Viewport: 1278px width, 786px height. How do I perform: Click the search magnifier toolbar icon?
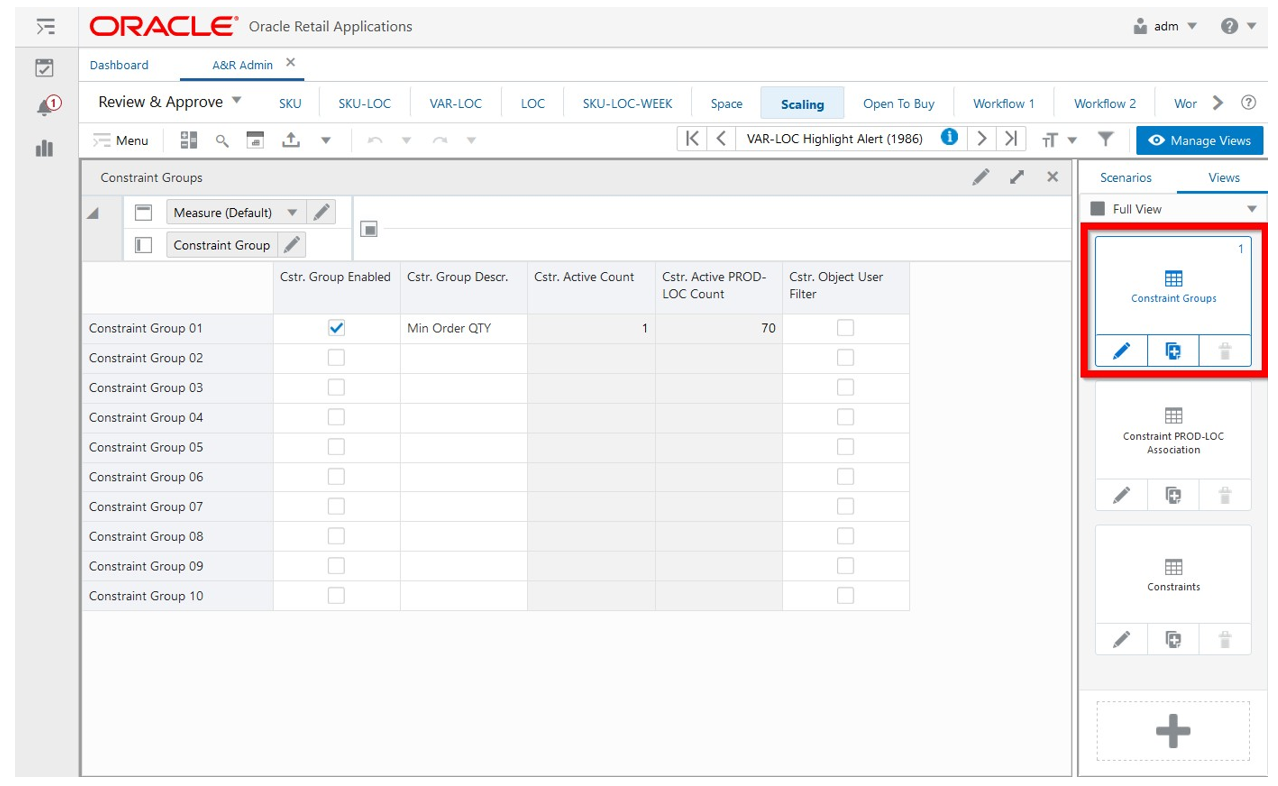(x=222, y=141)
